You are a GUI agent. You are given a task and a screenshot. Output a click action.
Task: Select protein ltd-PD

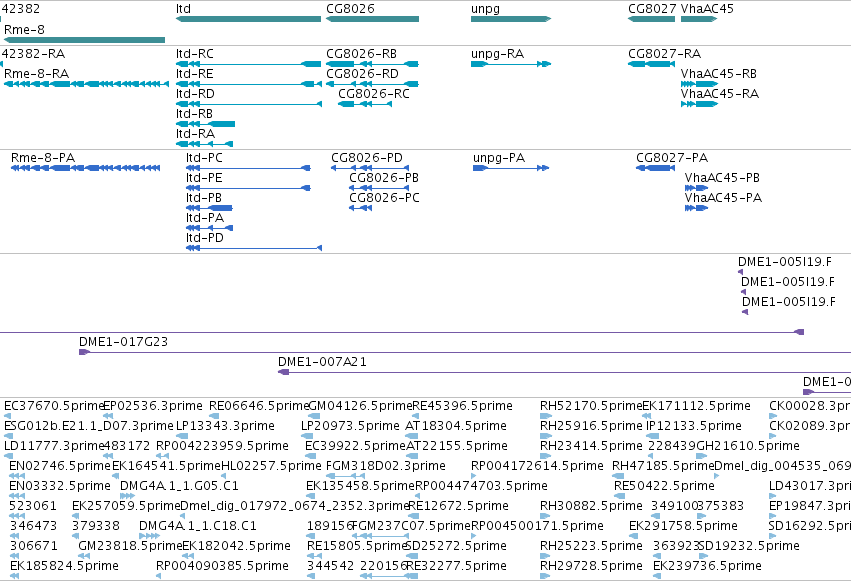click(x=253, y=248)
